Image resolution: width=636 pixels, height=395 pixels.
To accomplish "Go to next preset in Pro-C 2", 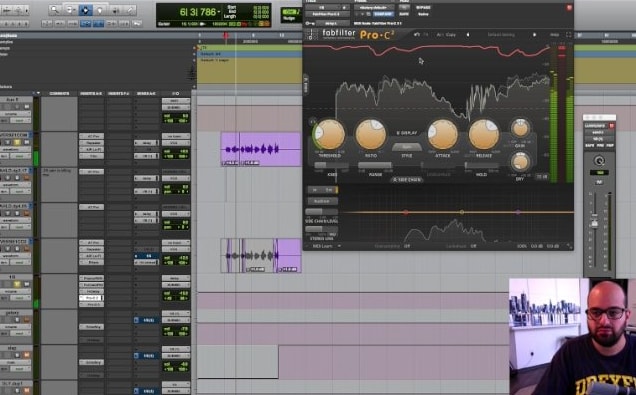I will [x=534, y=35].
